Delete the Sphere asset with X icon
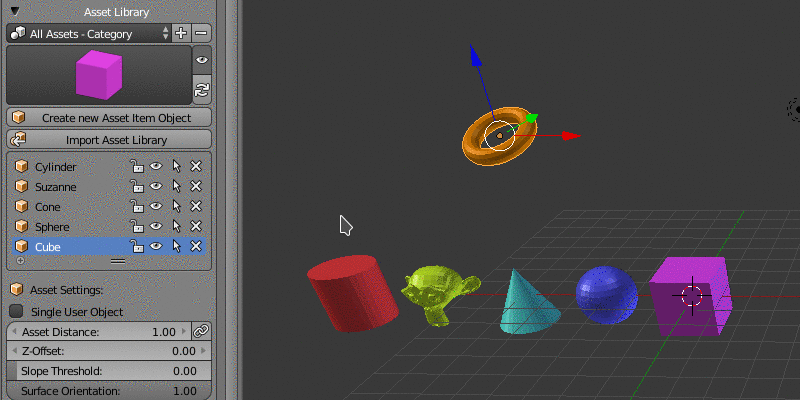Viewport: 800px width, 400px height. point(196,226)
